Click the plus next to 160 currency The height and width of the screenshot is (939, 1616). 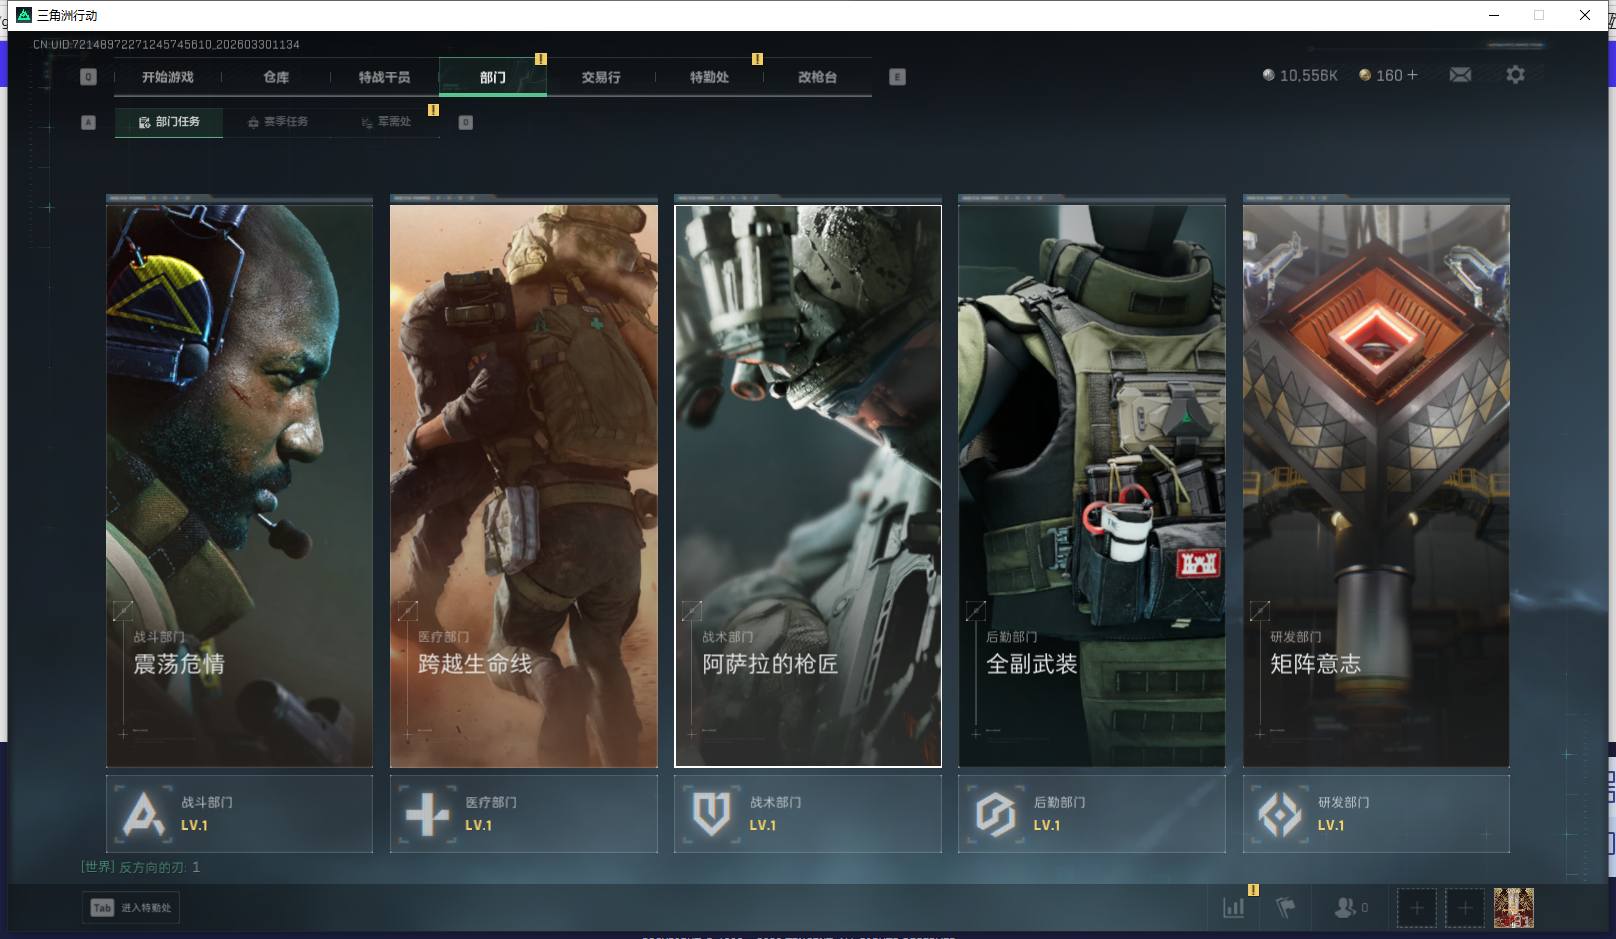coord(1412,75)
